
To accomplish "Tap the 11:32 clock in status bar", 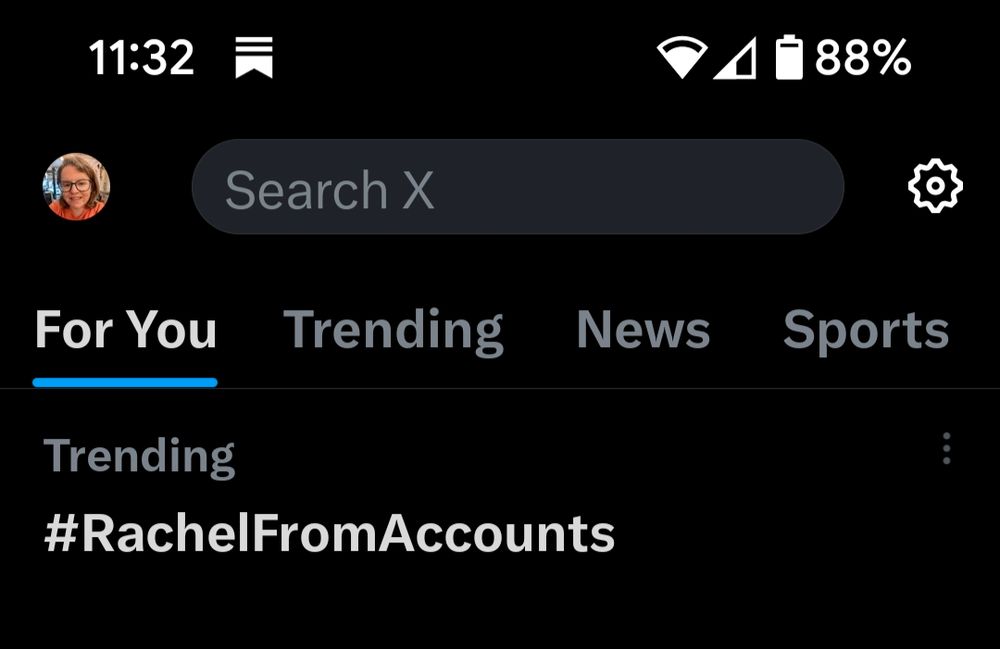I will pyautogui.click(x=141, y=58).
